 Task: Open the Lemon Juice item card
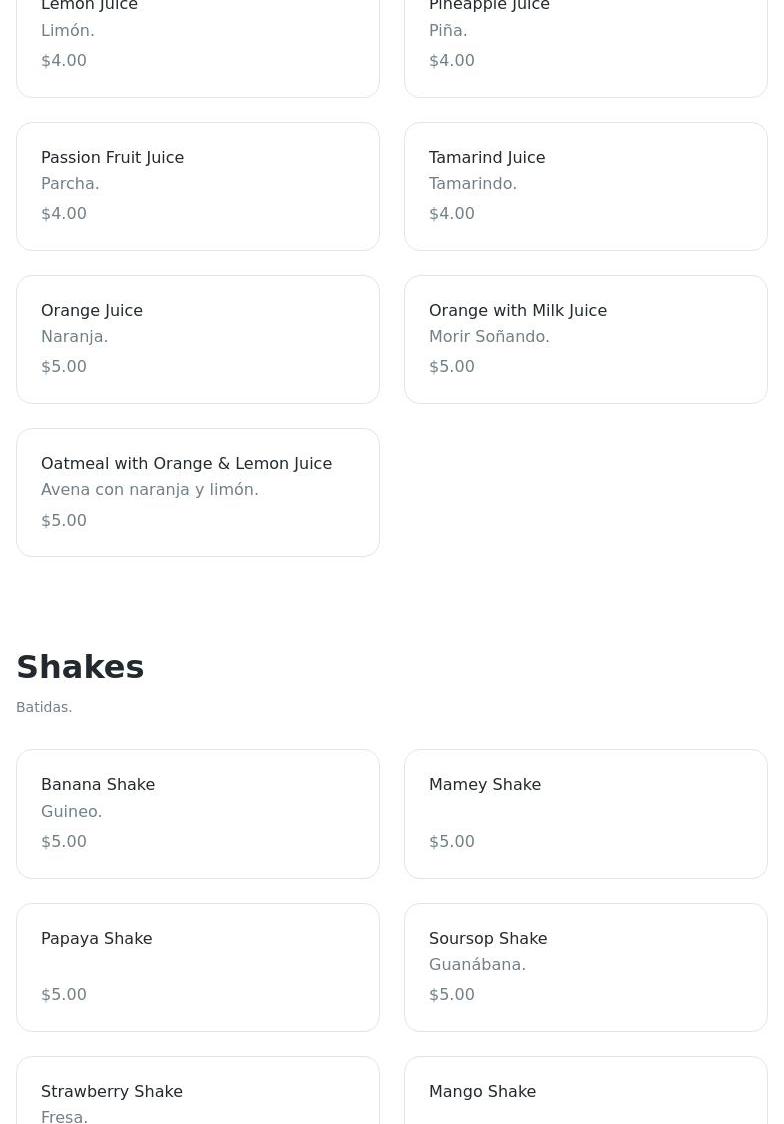pos(198,45)
